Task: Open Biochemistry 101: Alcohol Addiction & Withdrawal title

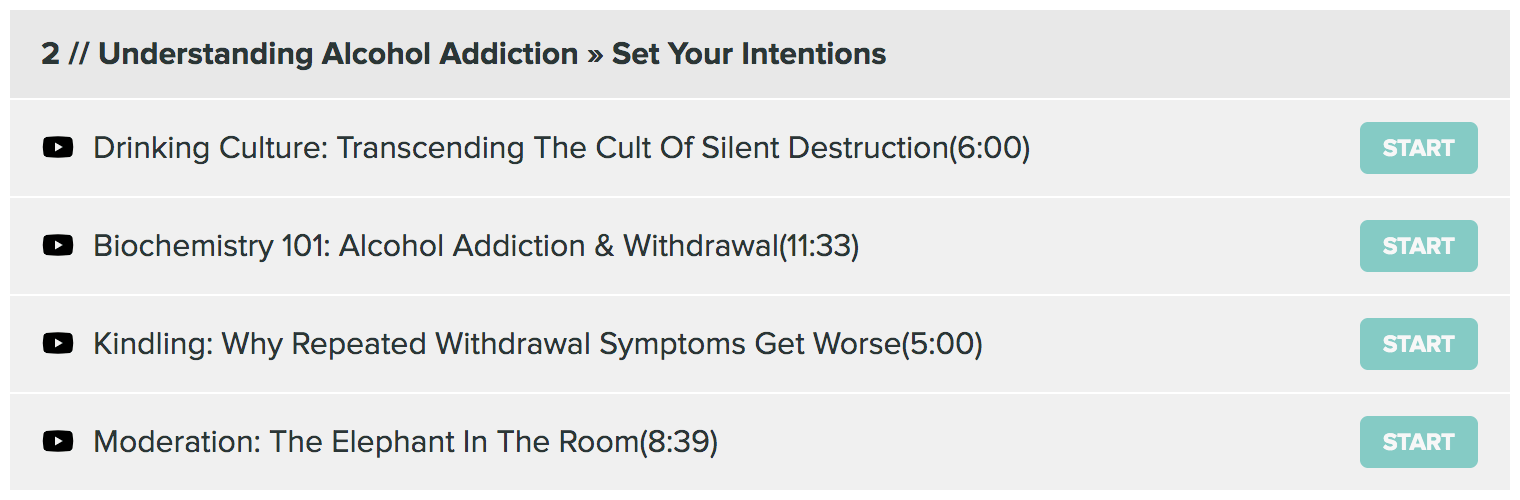Action: click(x=435, y=246)
